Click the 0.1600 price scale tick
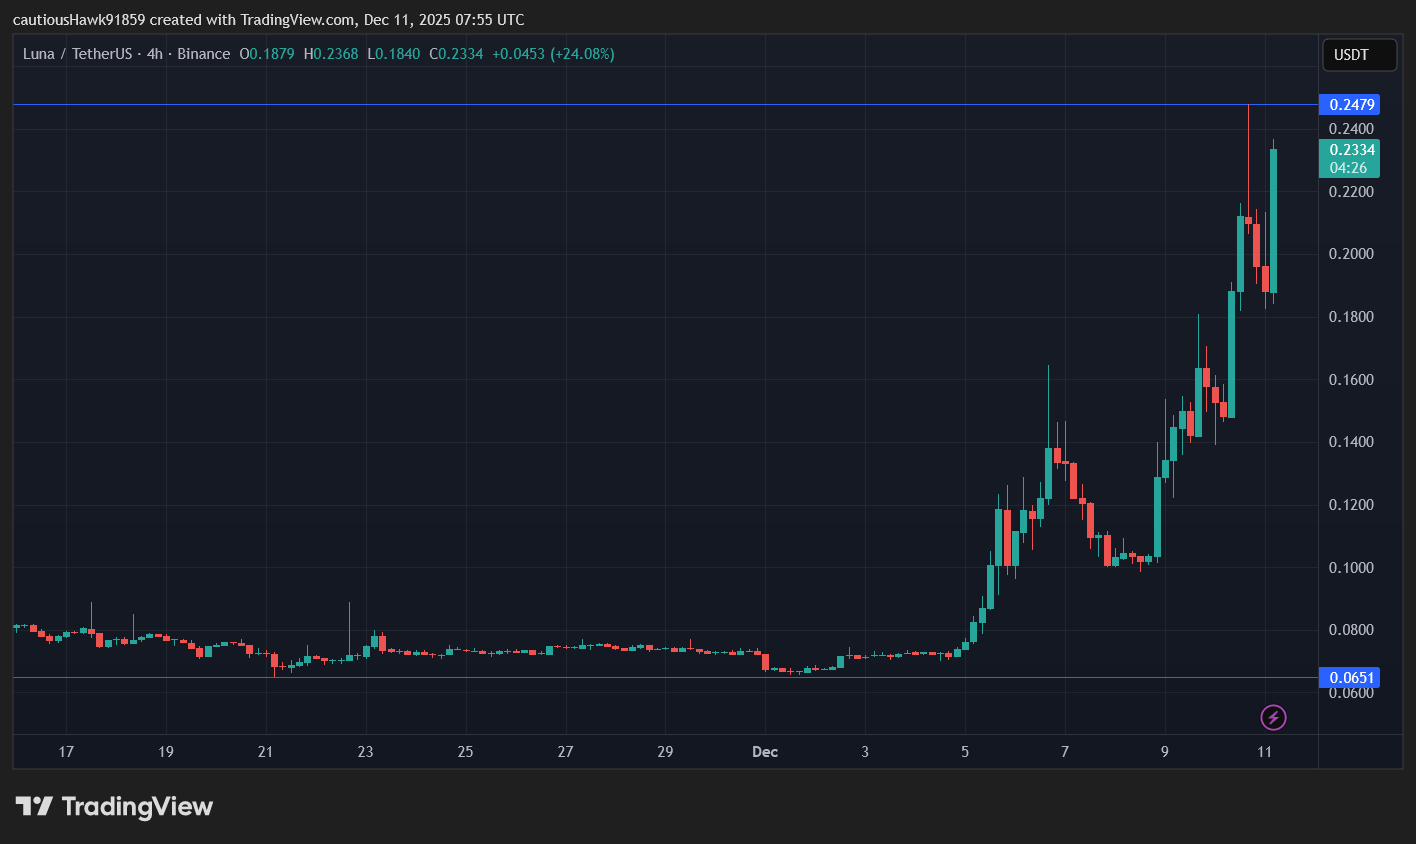 [1350, 380]
